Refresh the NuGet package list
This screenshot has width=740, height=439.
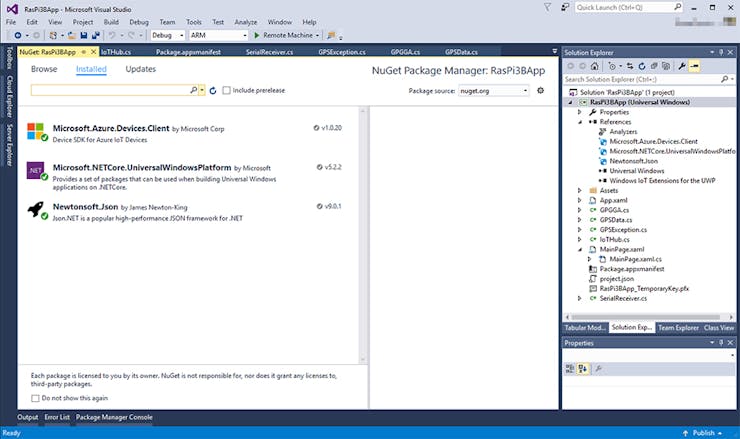click(213, 91)
